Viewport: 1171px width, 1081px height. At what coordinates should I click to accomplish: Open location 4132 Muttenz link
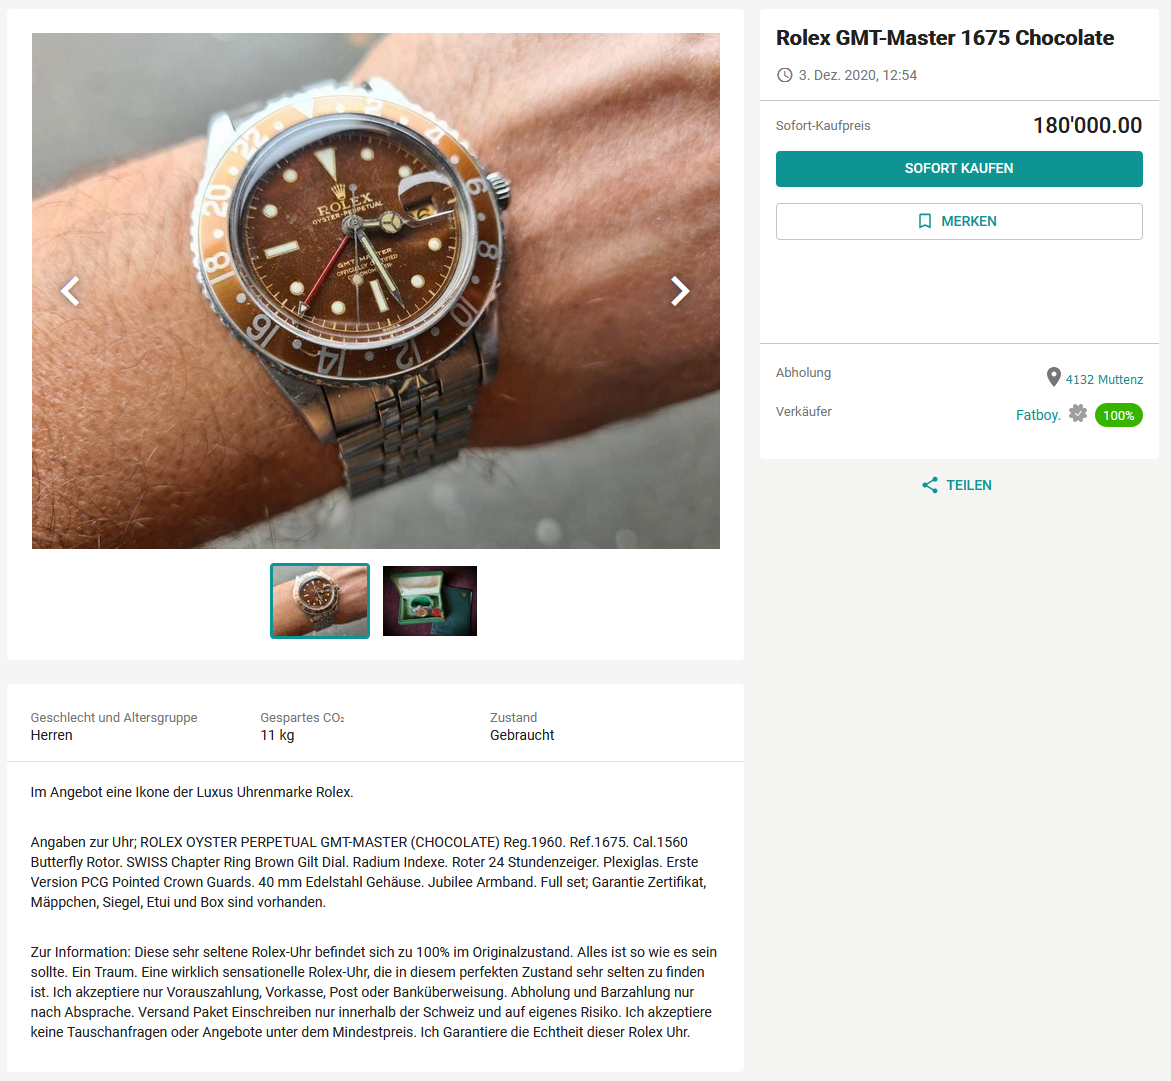[1104, 380]
